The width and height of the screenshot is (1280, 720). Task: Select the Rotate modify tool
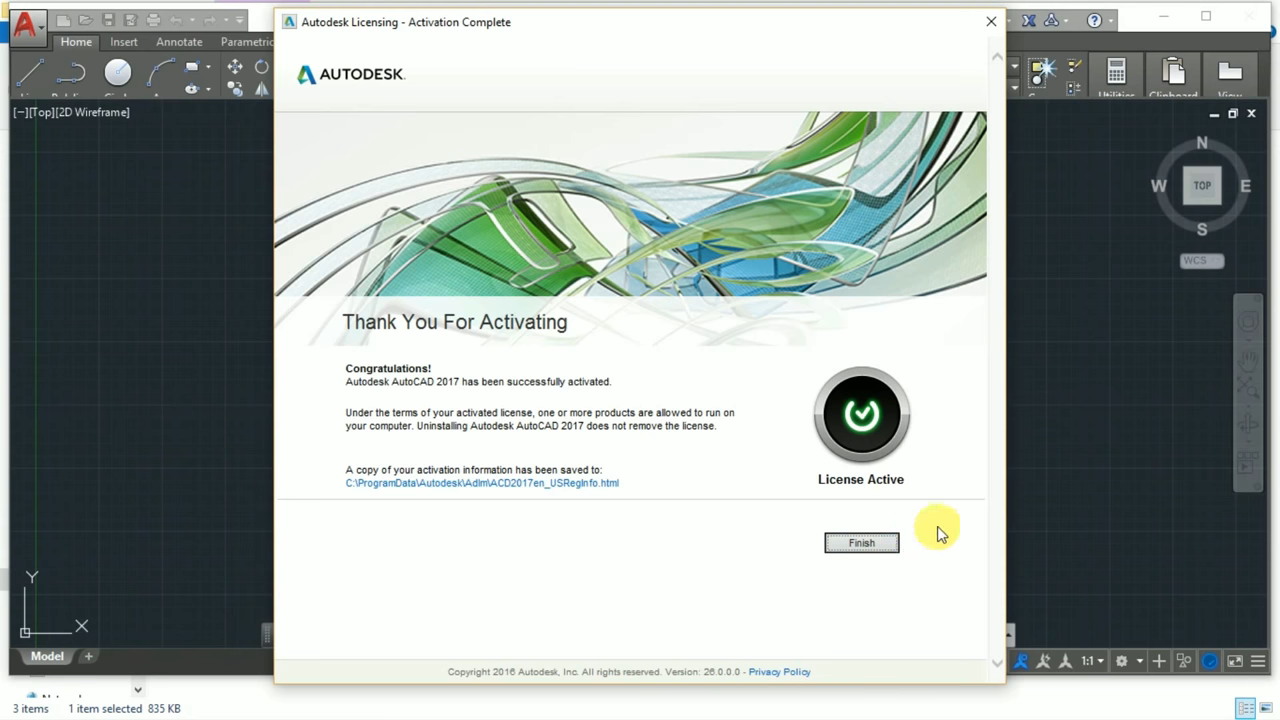pos(261,66)
